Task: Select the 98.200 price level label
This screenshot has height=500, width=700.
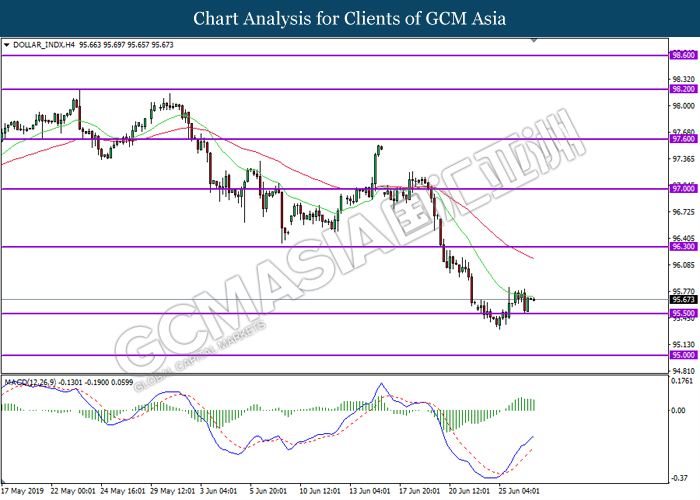Action: pyautogui.click(x=683, y=89)
